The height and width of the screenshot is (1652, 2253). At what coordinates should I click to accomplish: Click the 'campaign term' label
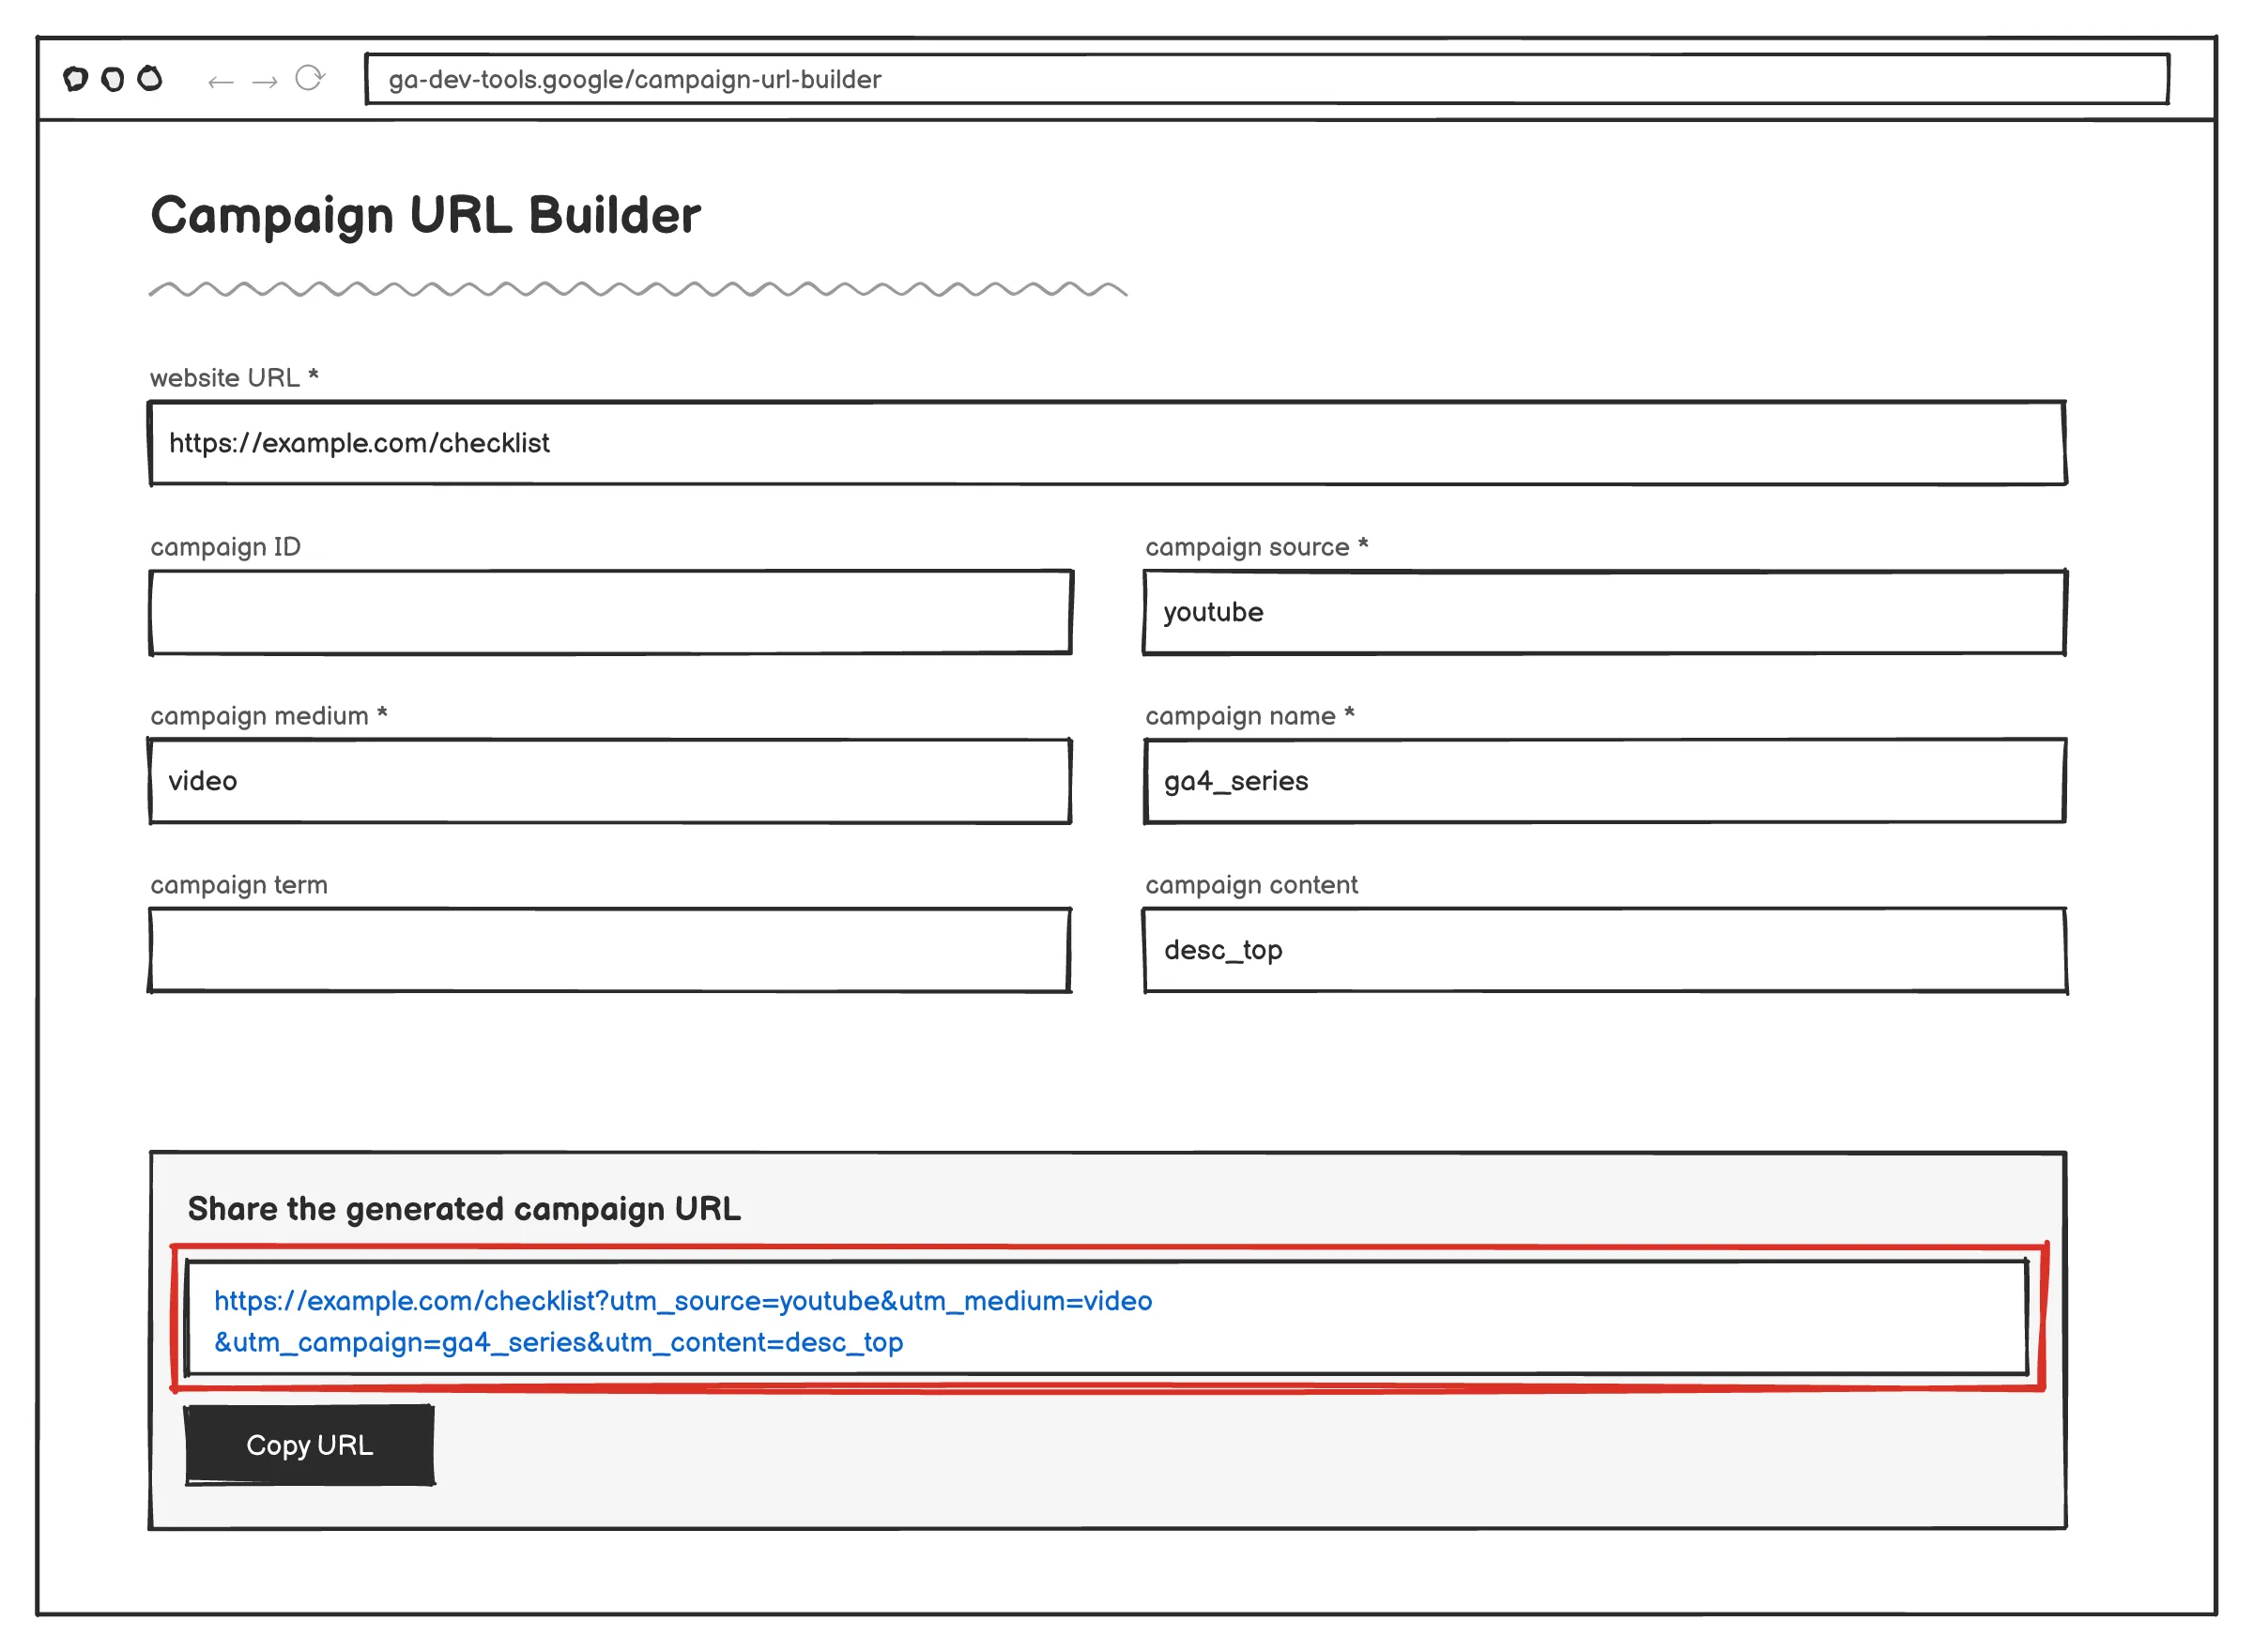click(x=239, y=885)
